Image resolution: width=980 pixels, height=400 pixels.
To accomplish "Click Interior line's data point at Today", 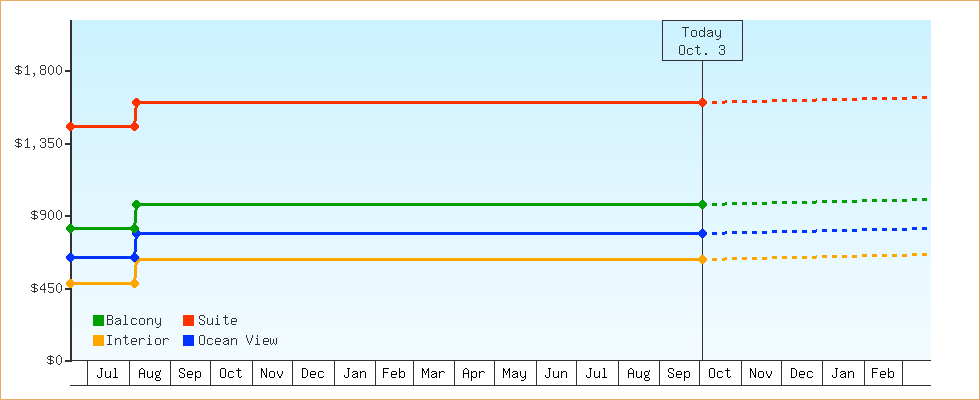I will click(x=703, y=259).
